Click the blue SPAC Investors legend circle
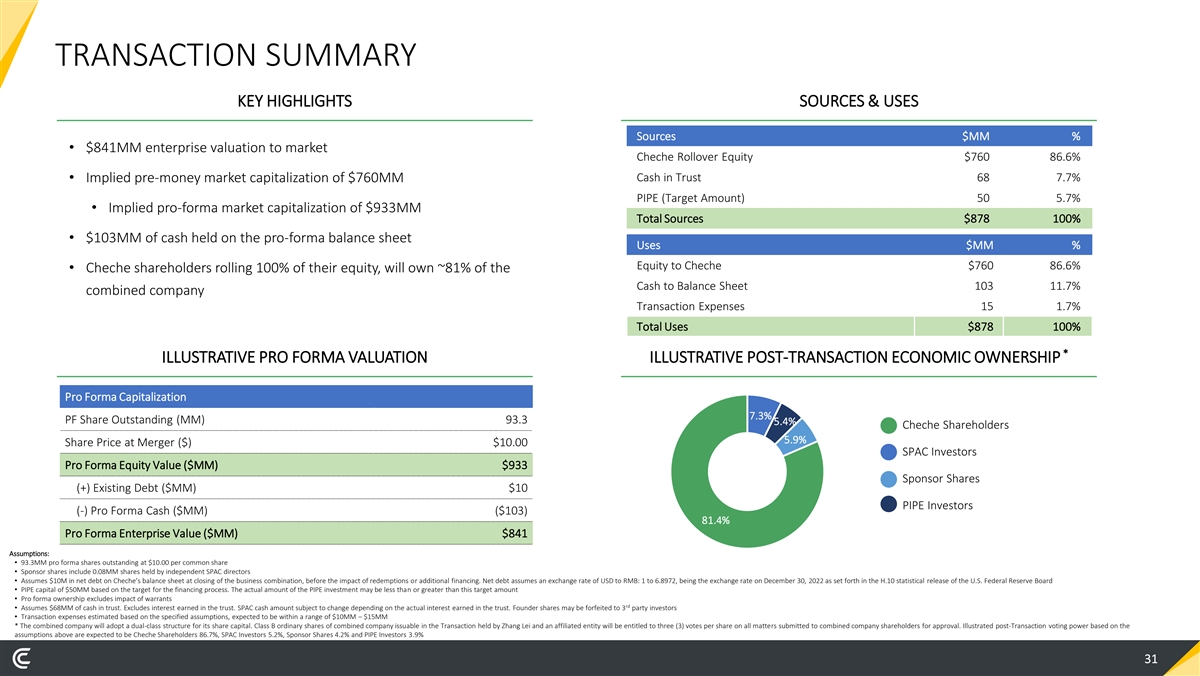 point(888,451)
